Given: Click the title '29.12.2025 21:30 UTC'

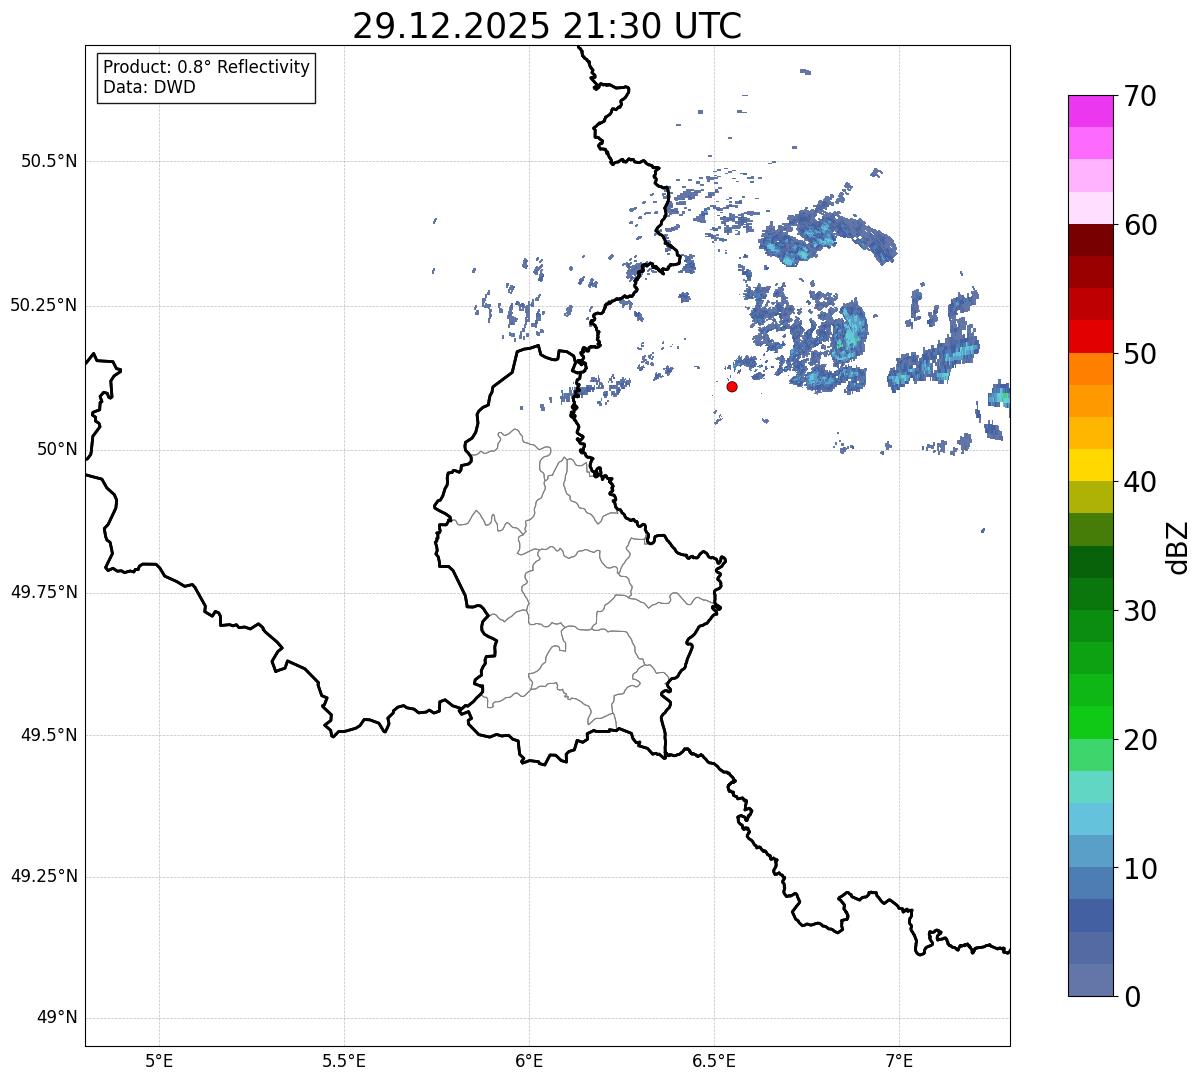Looking at the screenshot, I should tap(547, 26).
